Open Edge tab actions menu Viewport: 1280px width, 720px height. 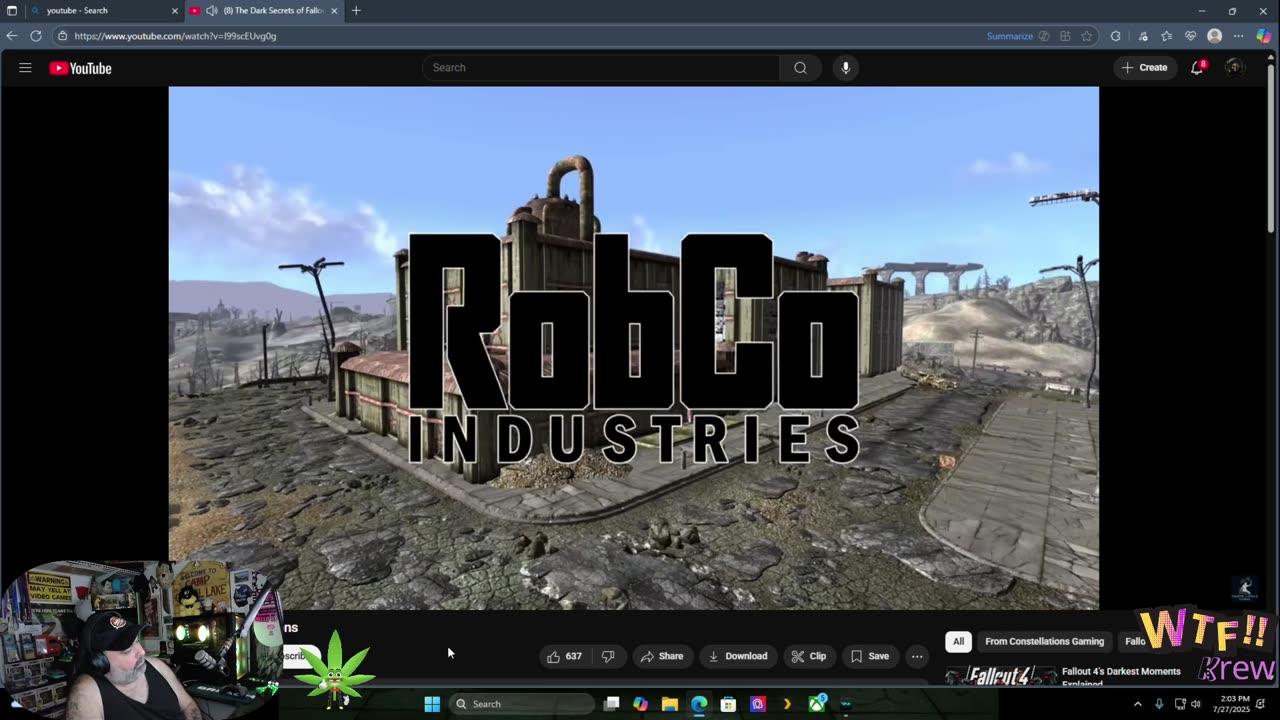(x=11, y=11)
